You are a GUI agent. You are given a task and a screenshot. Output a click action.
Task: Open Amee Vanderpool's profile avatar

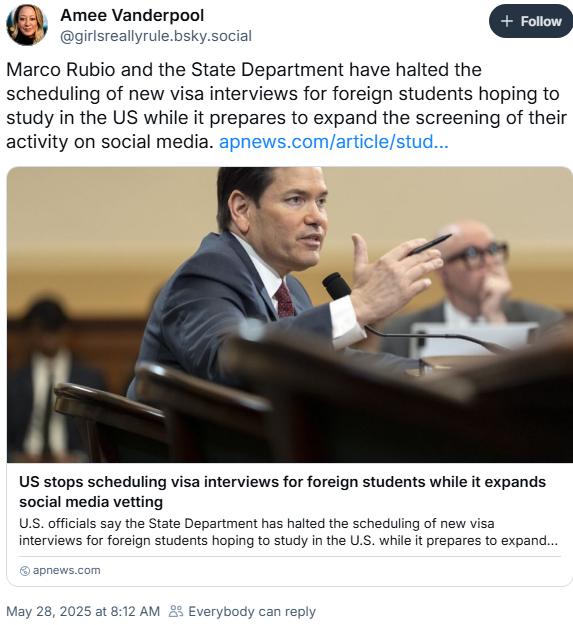pyautogui.click(x=27, y=25)
